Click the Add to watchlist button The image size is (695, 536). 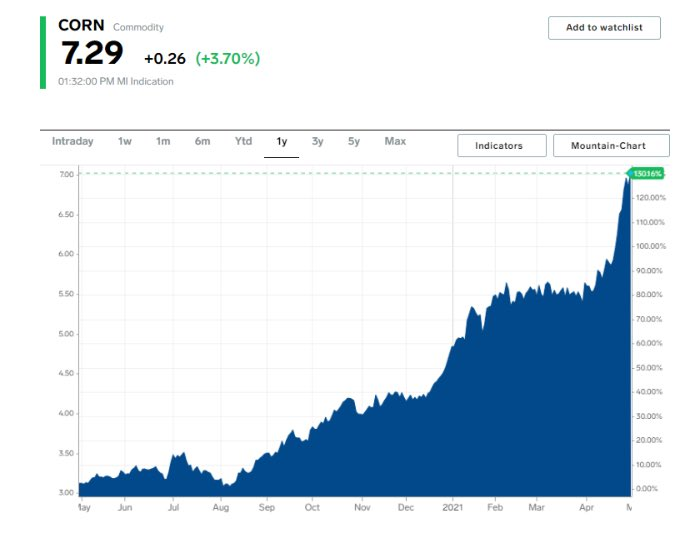(x=604, y=28)
